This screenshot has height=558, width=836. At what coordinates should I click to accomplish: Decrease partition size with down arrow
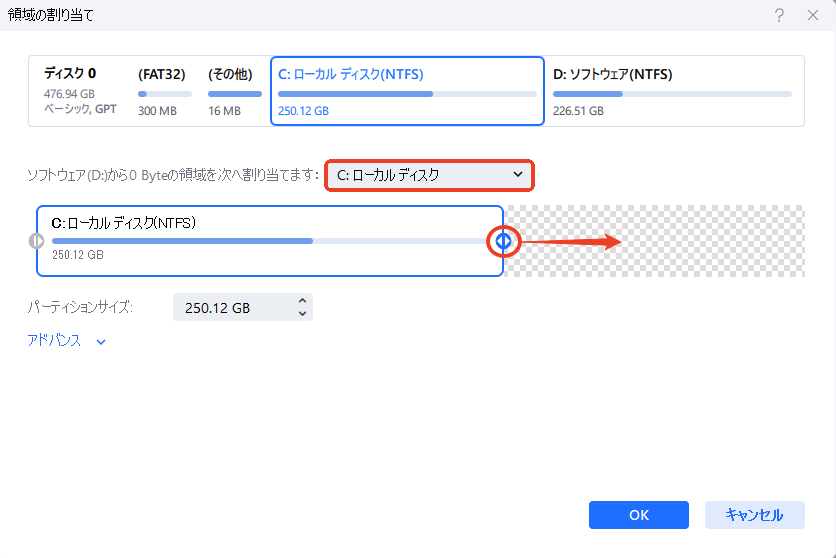[303, 314]
